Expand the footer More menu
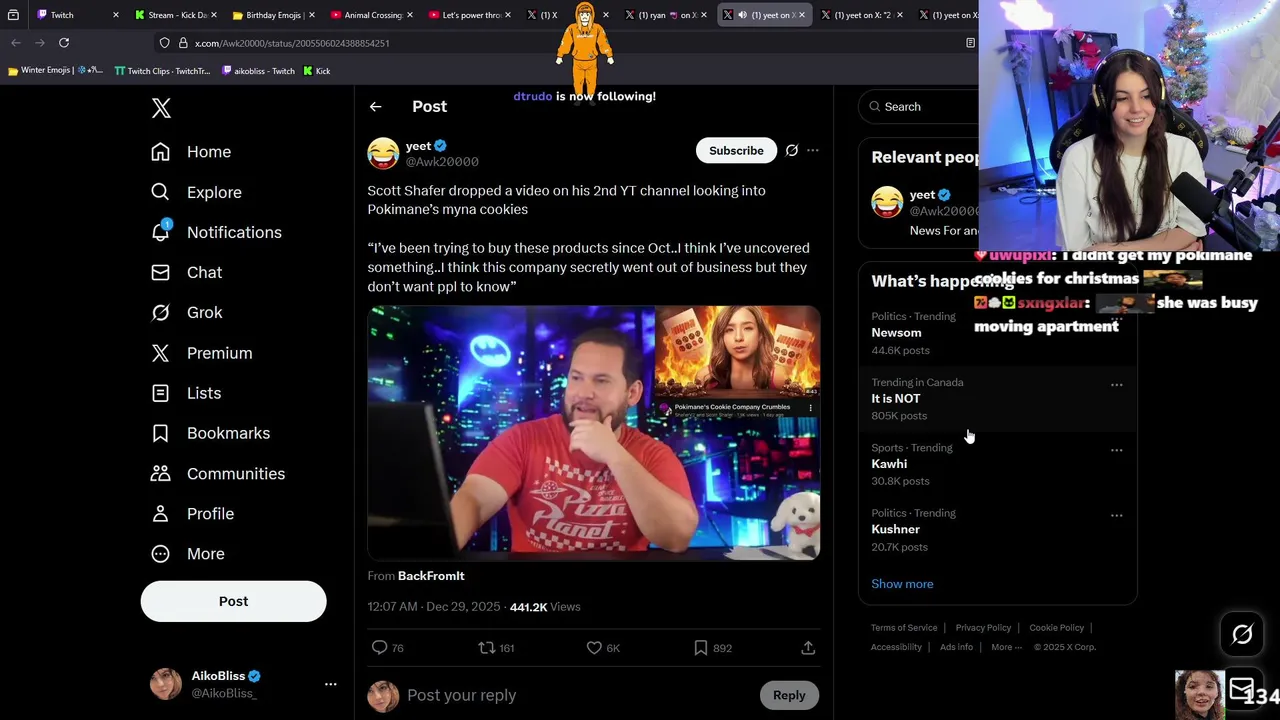1280x720 pixels. coord(1006,647)
